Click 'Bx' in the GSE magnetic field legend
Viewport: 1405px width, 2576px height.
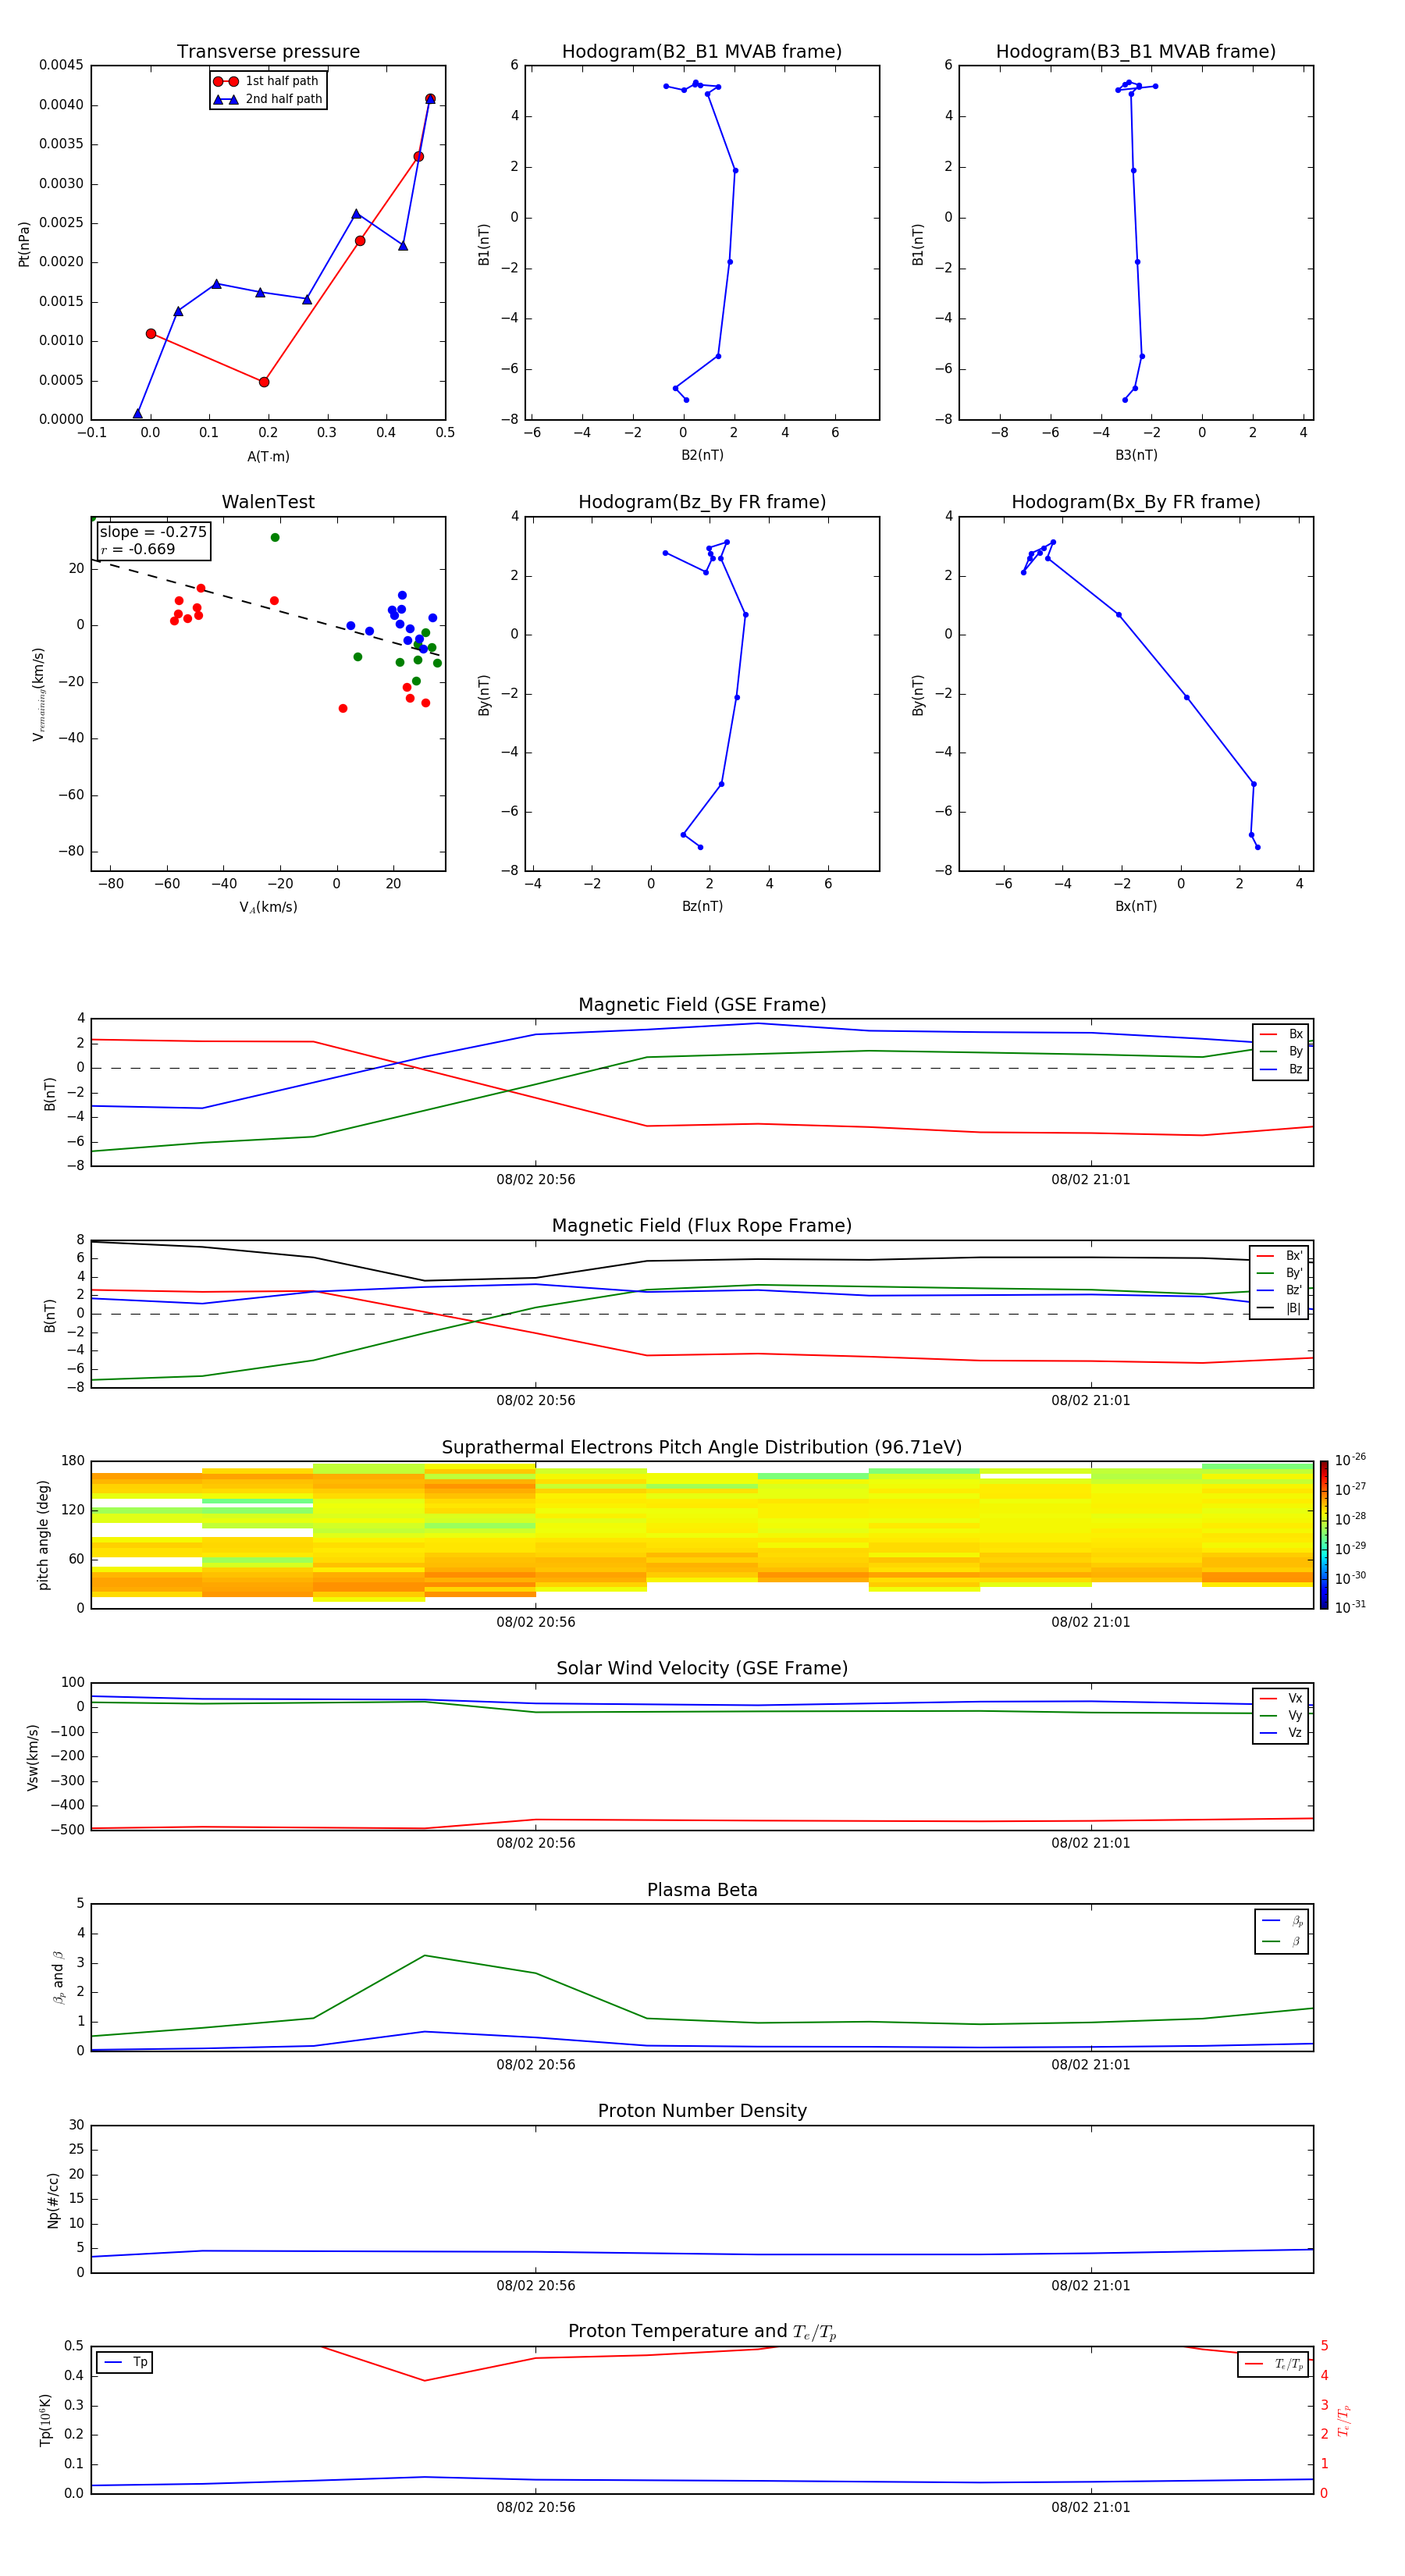click(1281, 1034)
